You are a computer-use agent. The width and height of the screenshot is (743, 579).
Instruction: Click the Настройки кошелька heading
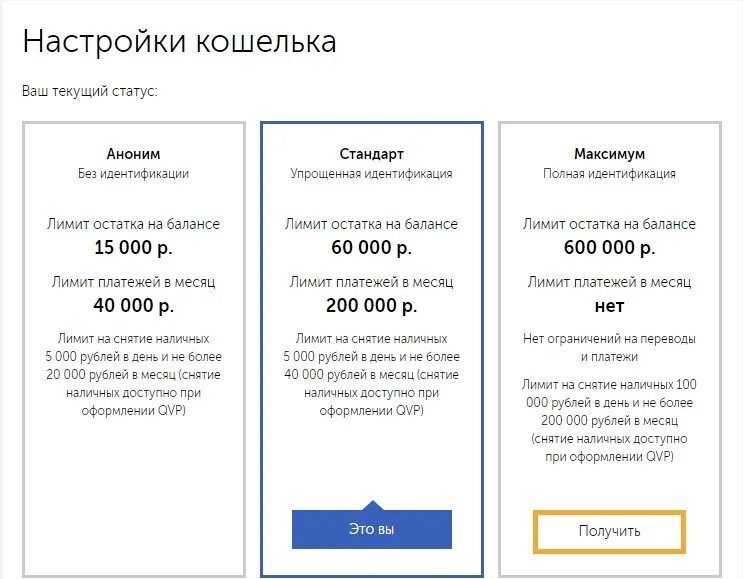tap(180, 41)
